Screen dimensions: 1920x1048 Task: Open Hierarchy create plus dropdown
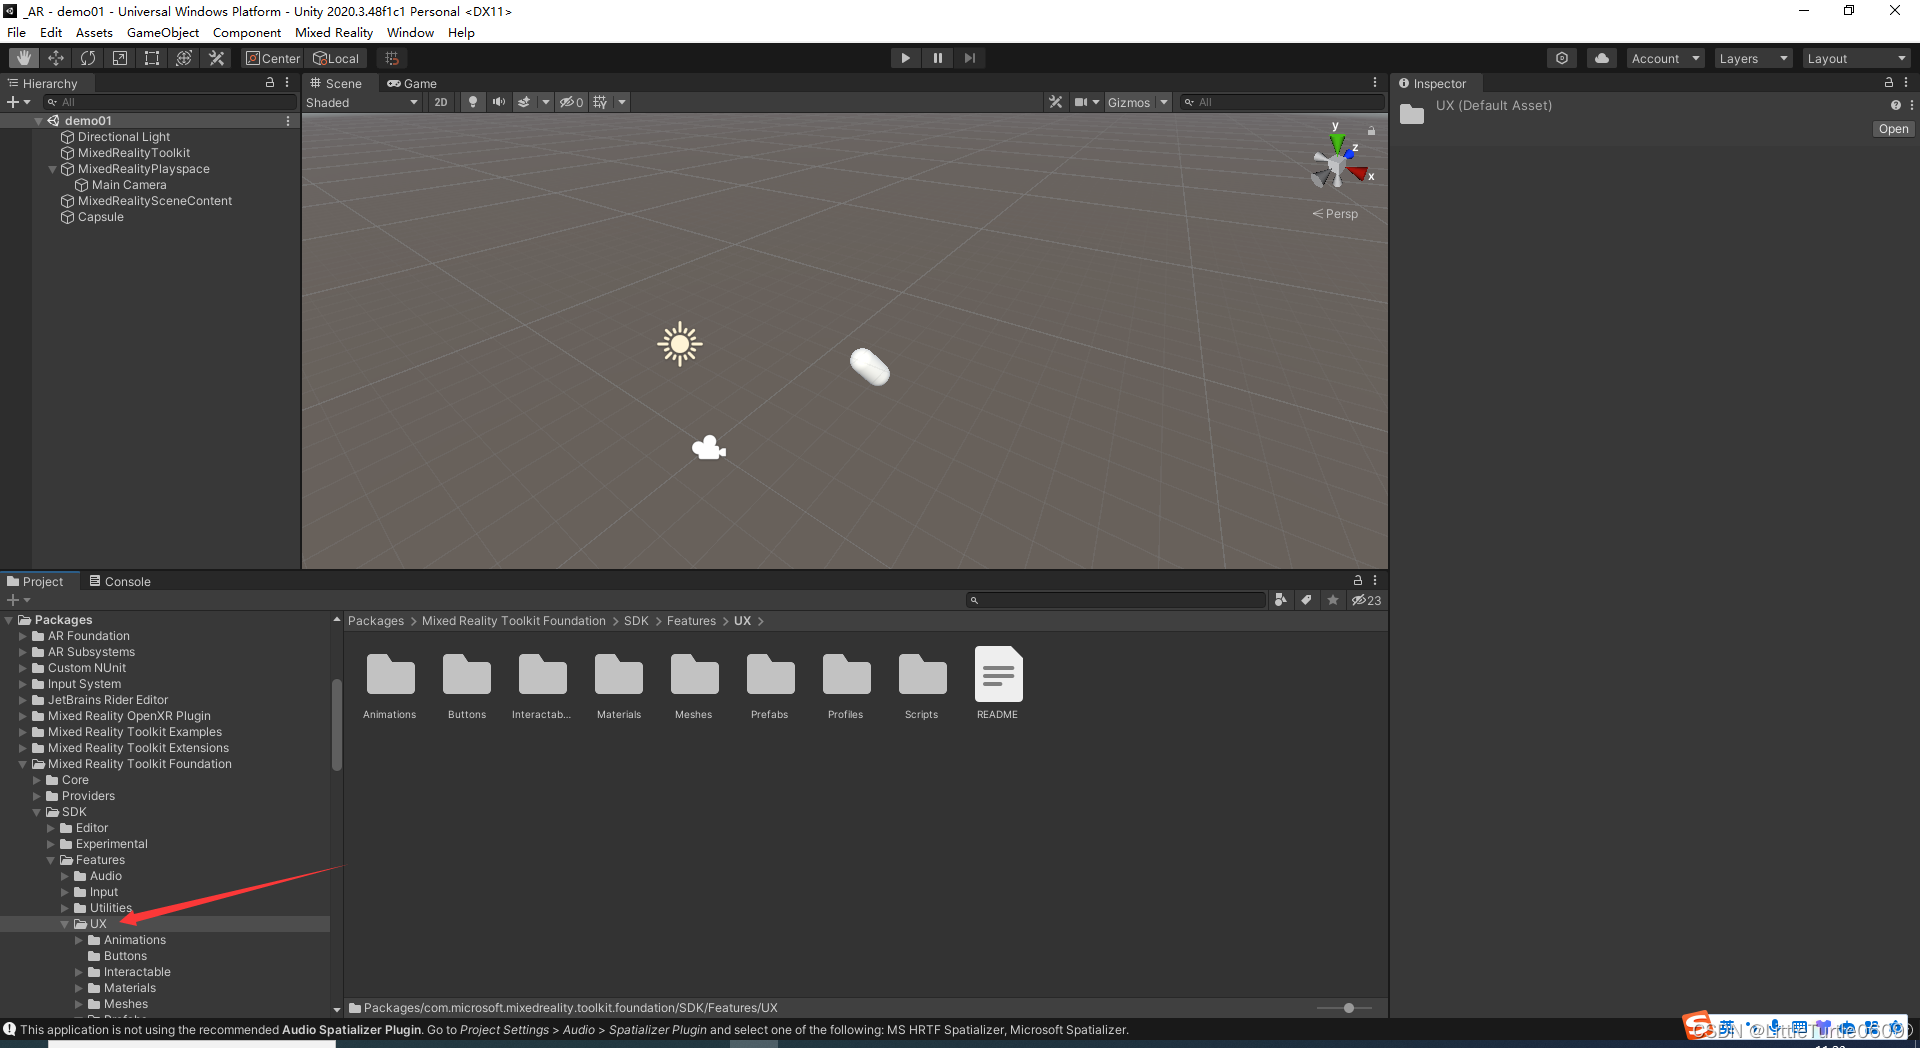pyautogui.click(x=18, y=102)
